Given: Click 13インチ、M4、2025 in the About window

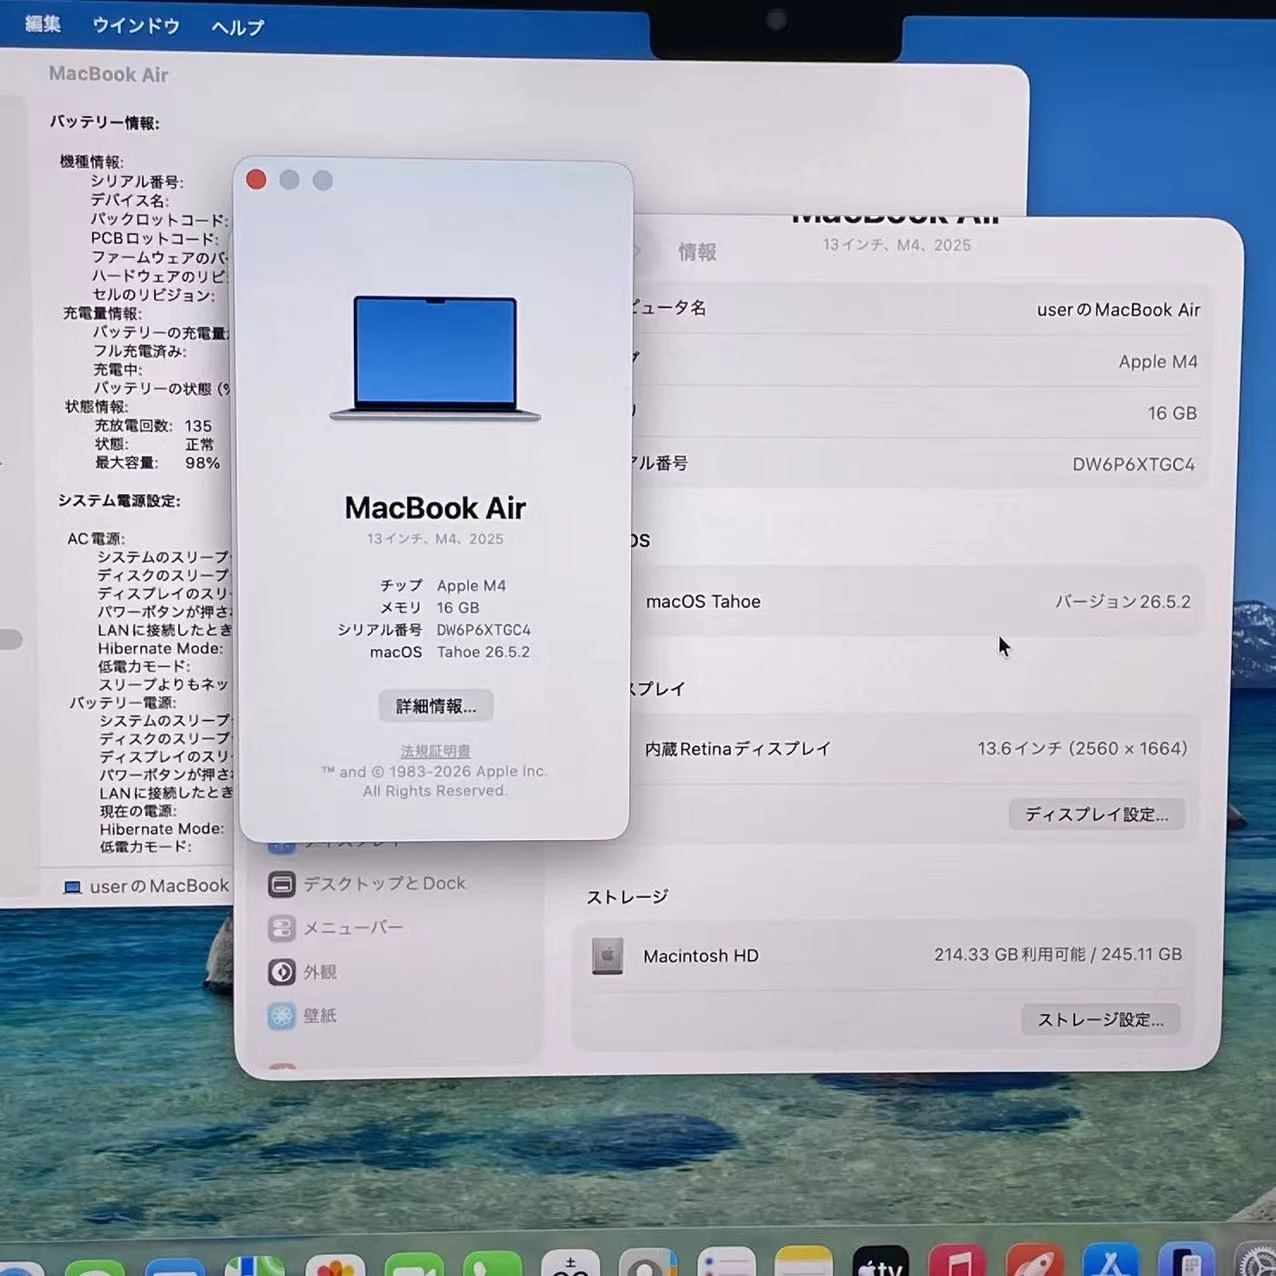Looking at the screenshot, I should (x=435, y=539).
